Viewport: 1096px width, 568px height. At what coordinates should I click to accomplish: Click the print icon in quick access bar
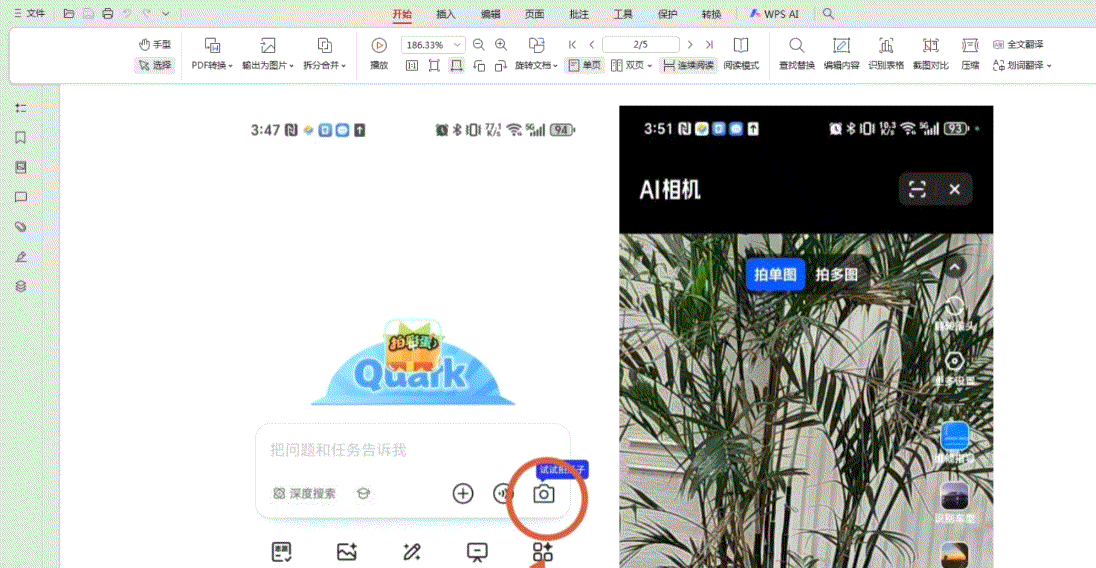click(108, 14)
